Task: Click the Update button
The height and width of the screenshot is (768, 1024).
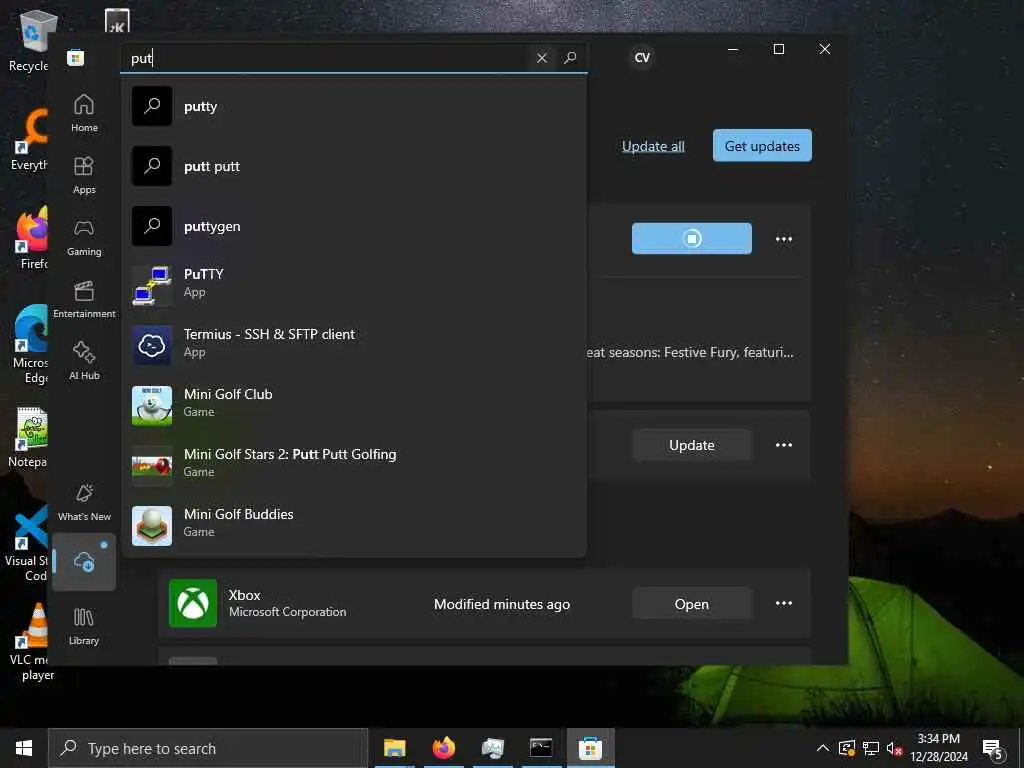Action: [692, 445]
